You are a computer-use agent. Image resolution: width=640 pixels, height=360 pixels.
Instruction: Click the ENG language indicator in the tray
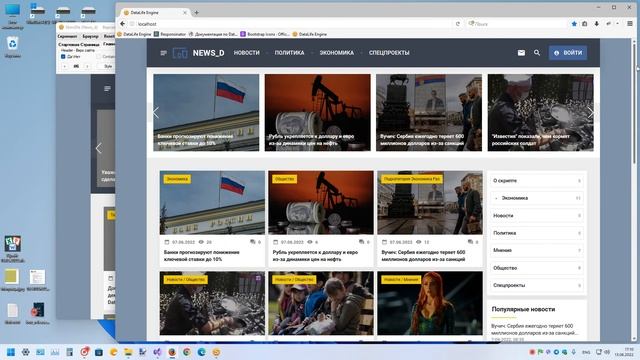[x=586, y=352]
